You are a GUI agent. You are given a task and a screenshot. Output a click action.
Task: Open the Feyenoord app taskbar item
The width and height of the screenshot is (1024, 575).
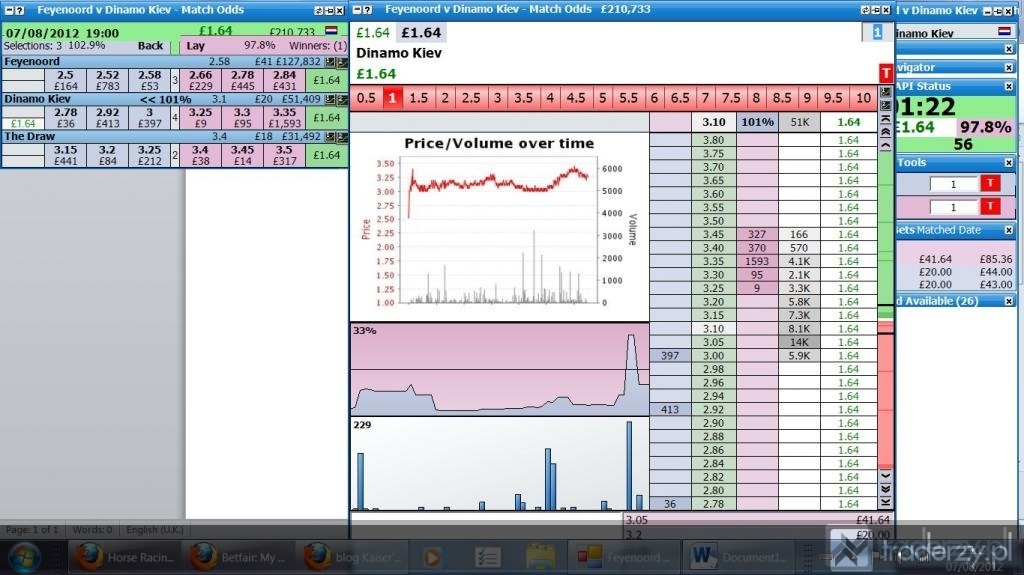[624, 557]
